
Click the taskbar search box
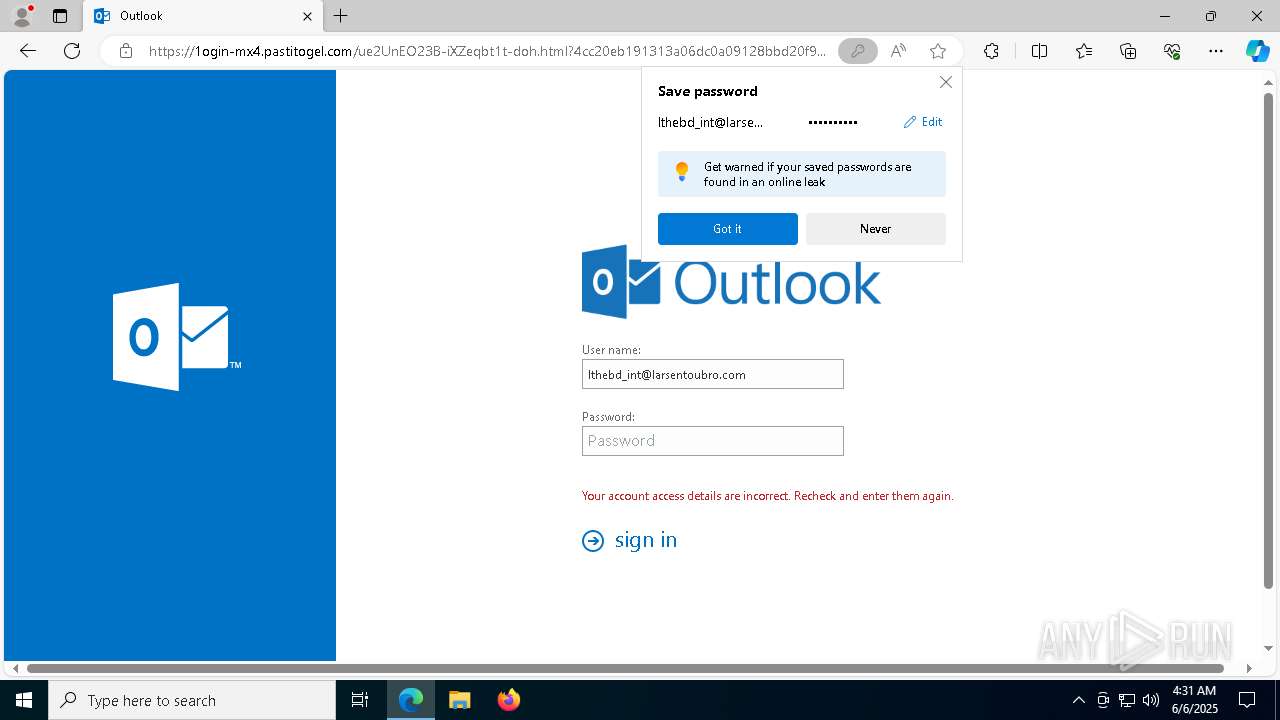click(x=192, y=700)
